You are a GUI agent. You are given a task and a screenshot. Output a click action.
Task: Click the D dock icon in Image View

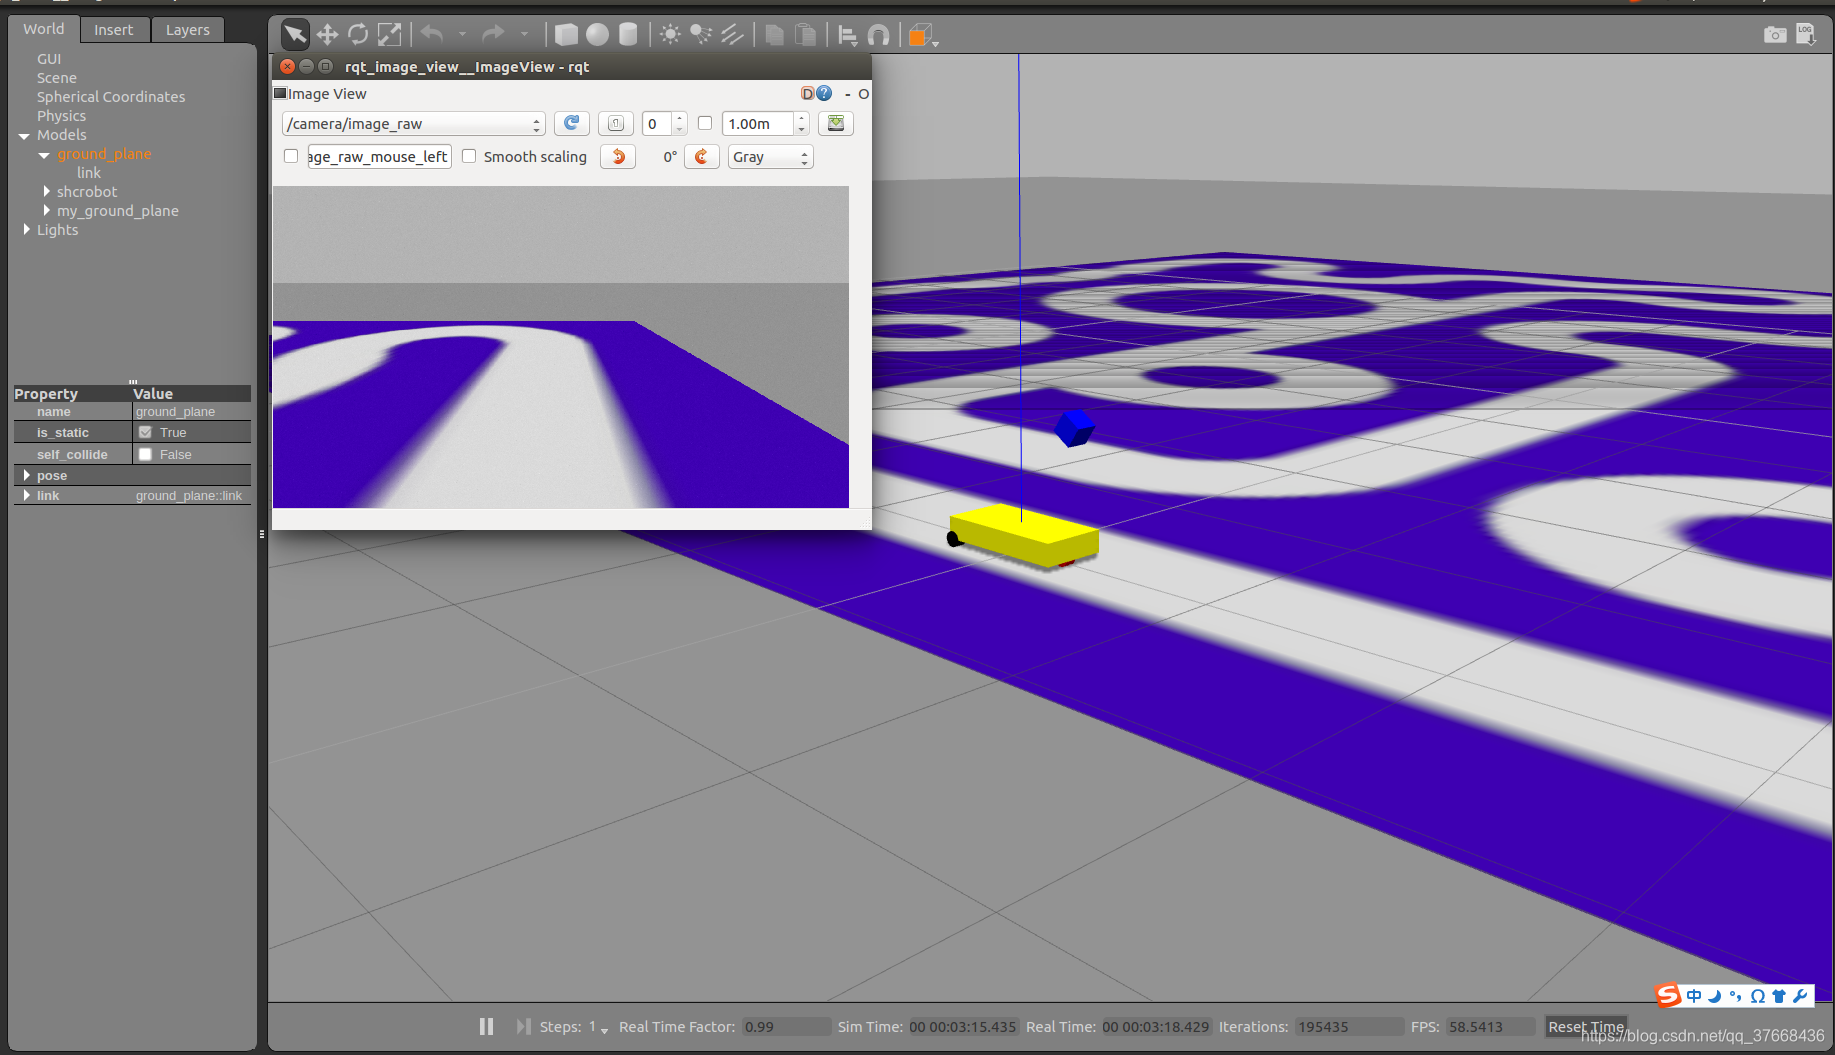coord(807,93)
